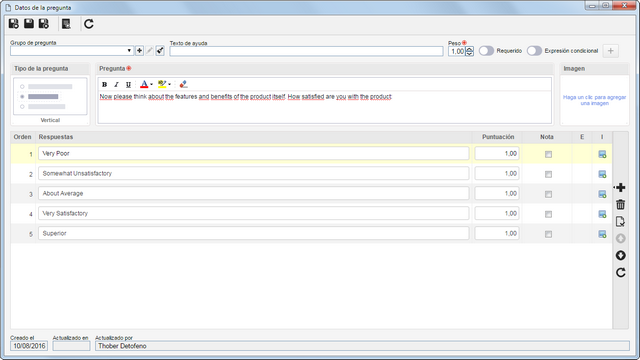Click the eraser clear formatting icon

click(183, 84)
